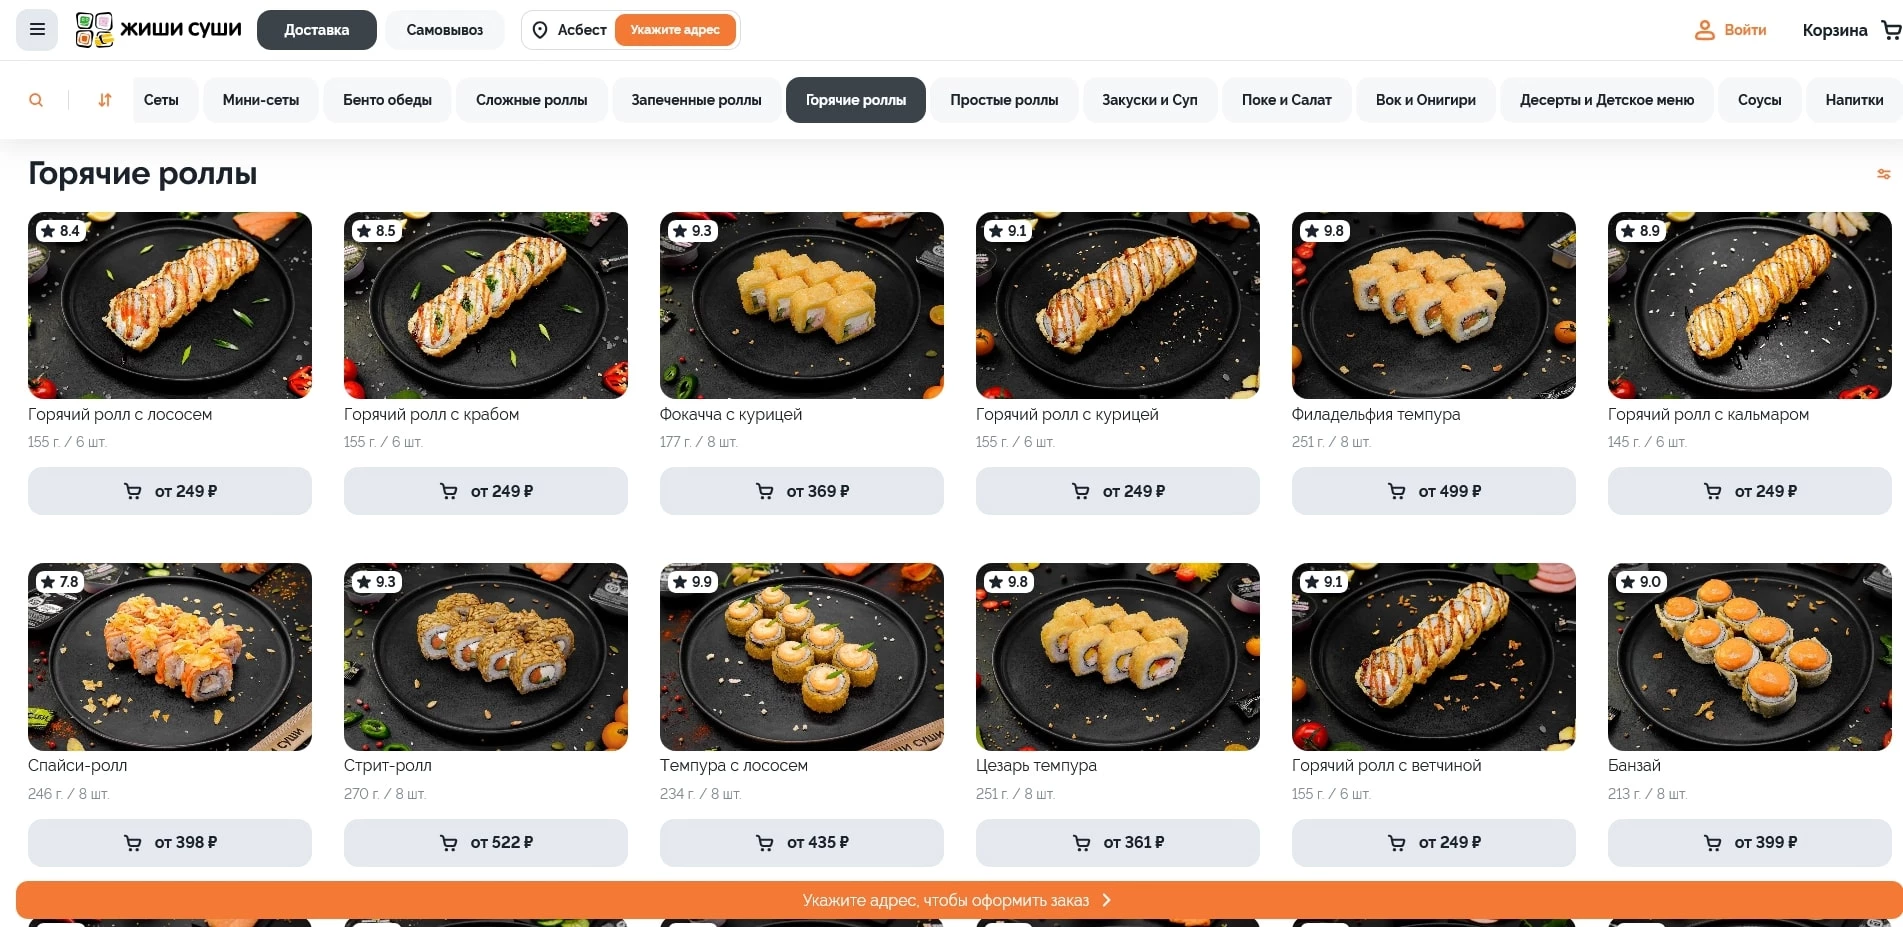Screen dimensions: 1903x927
Task: Open the category search icon
Action: coord(36,100)
